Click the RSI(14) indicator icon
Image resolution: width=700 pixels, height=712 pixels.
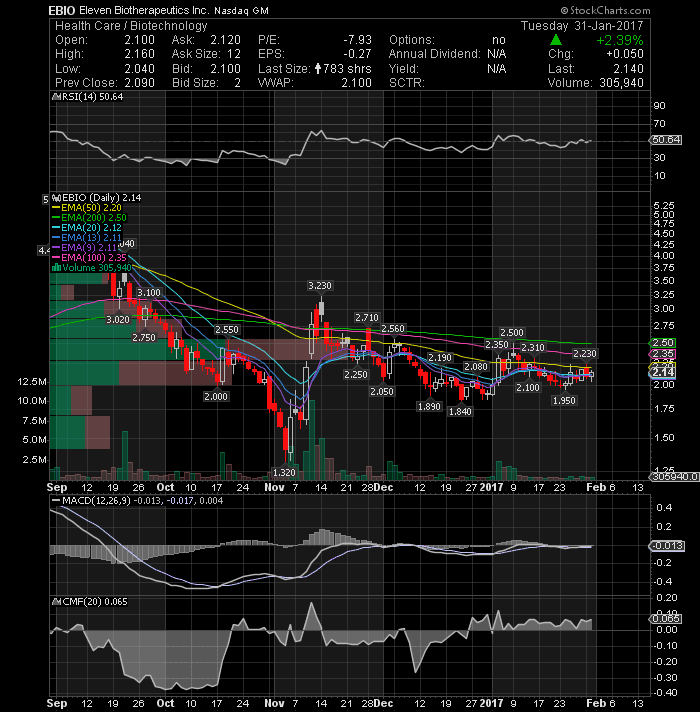56,97
